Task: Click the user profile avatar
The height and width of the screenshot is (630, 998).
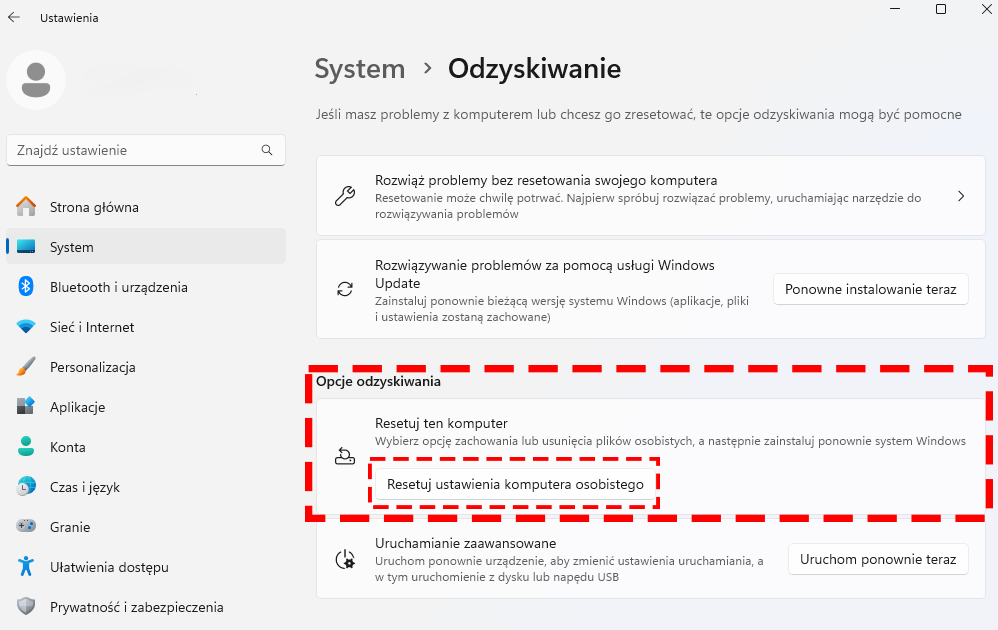Action: tap(36, 80)
